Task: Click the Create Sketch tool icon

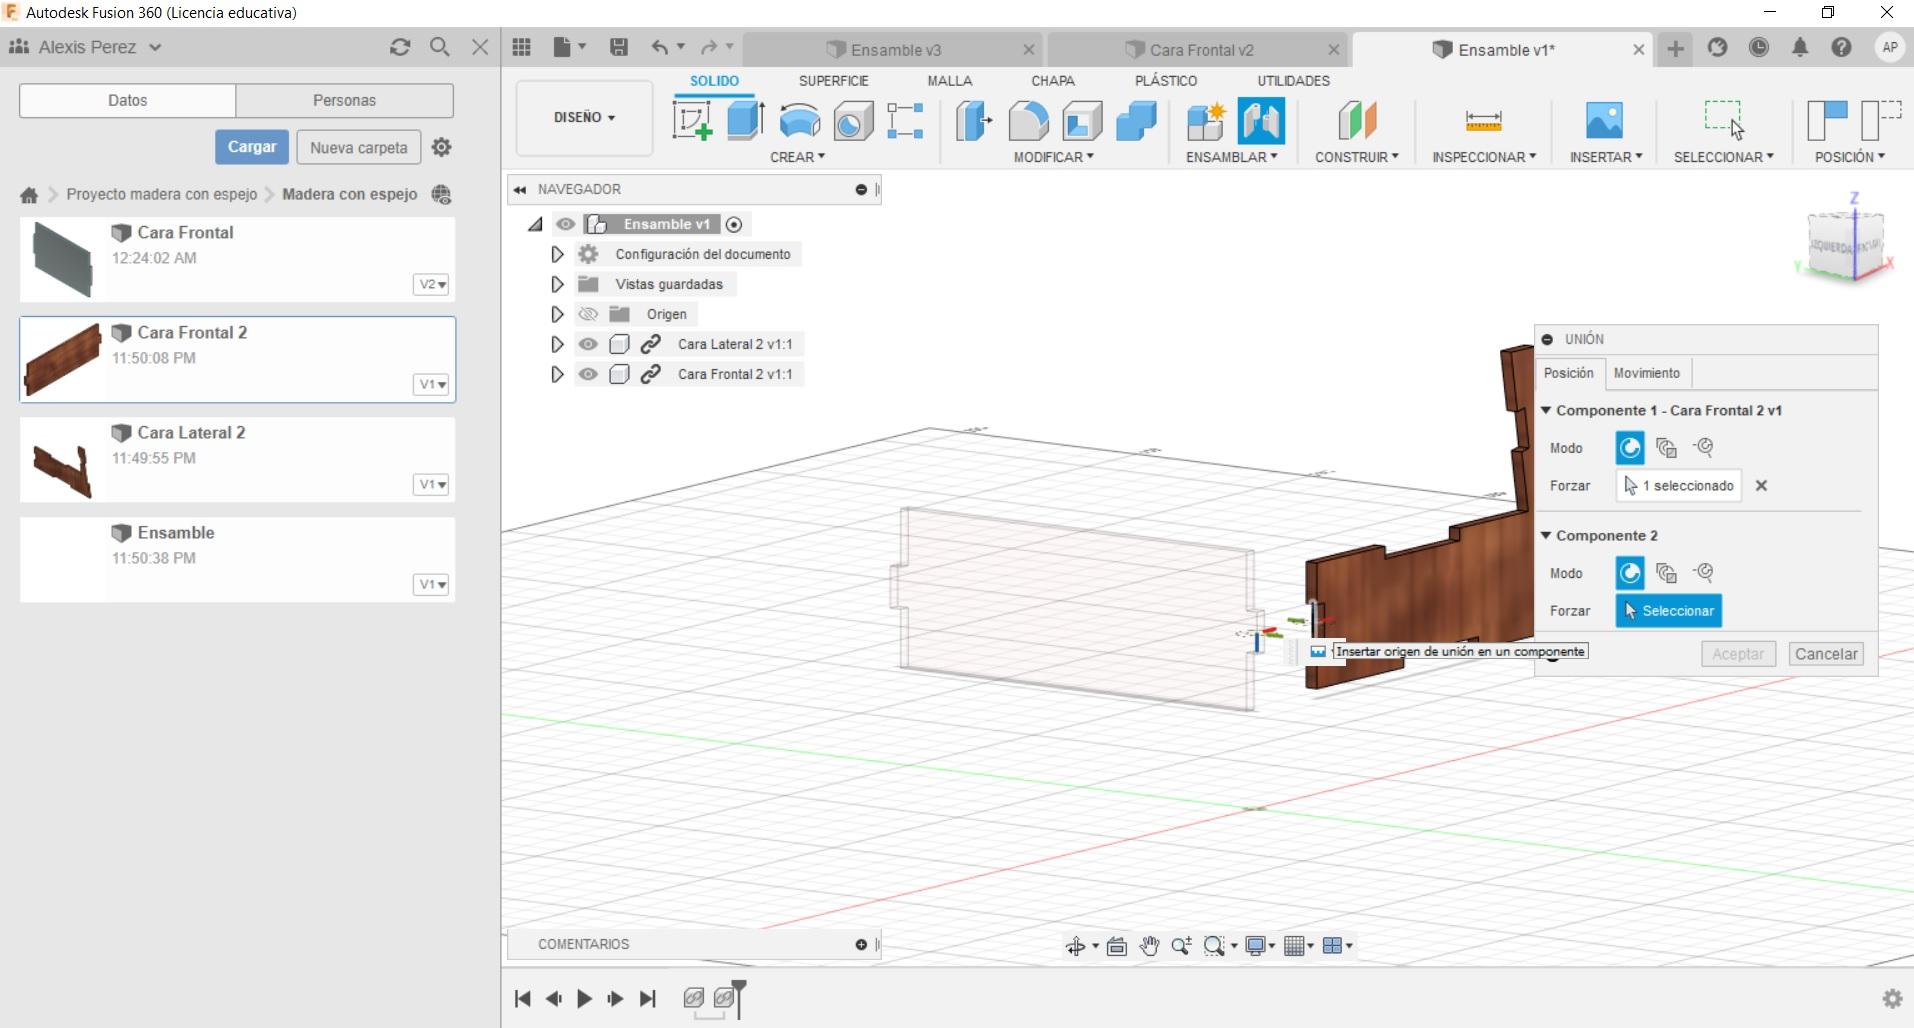Action: [x=691, y=121]
